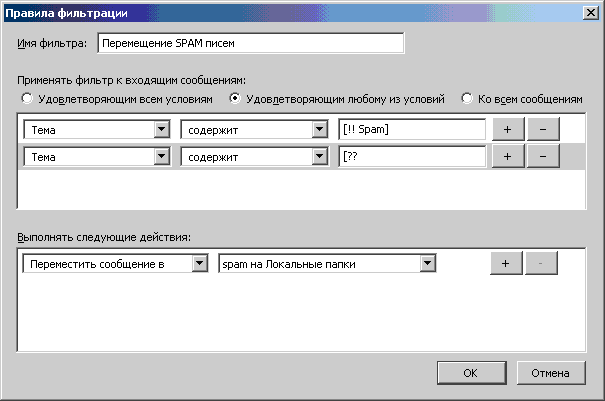
Task: Click the filter name field 'Перемещение SPAM писем'
Action: pos(250,43)
